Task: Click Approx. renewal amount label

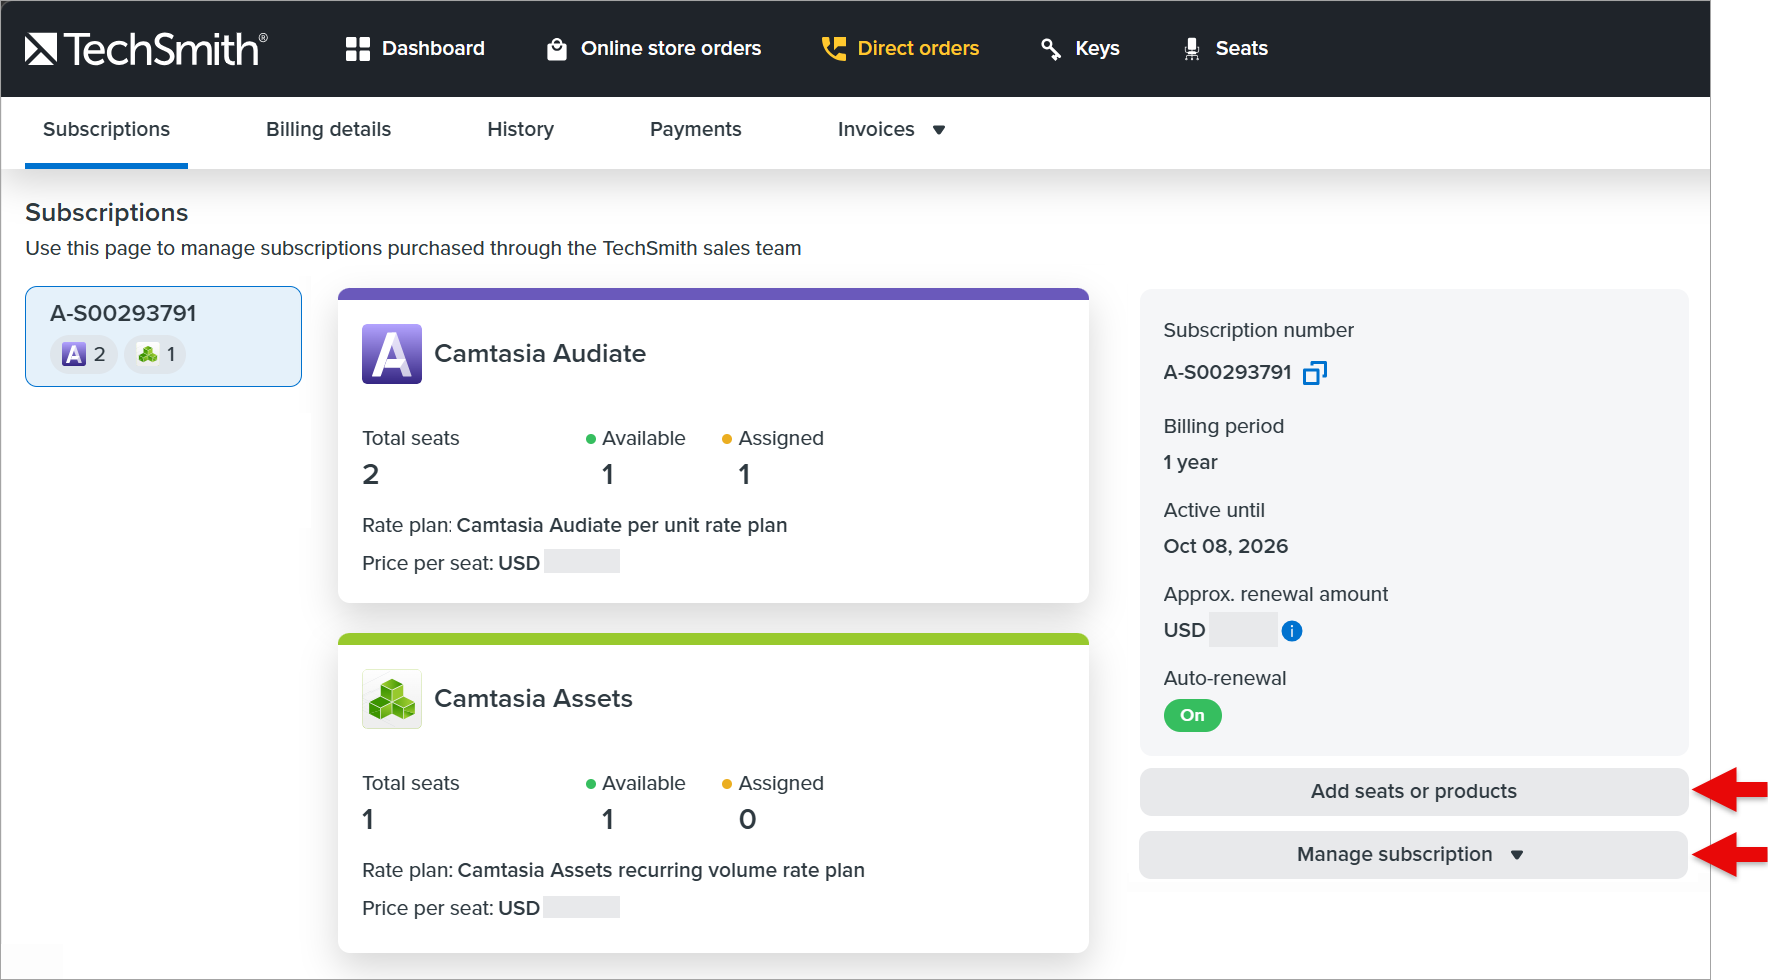Action: click(1275, 595)
